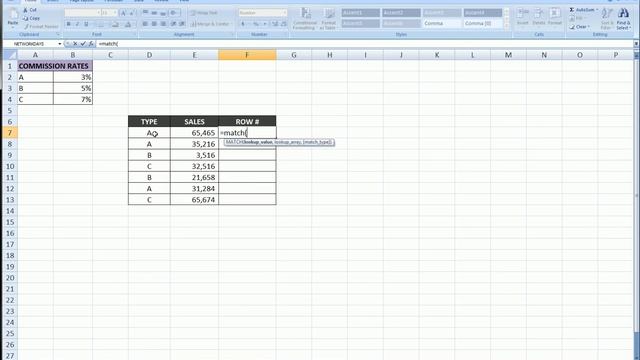Toggle Wrap Text

pos(204,13)
